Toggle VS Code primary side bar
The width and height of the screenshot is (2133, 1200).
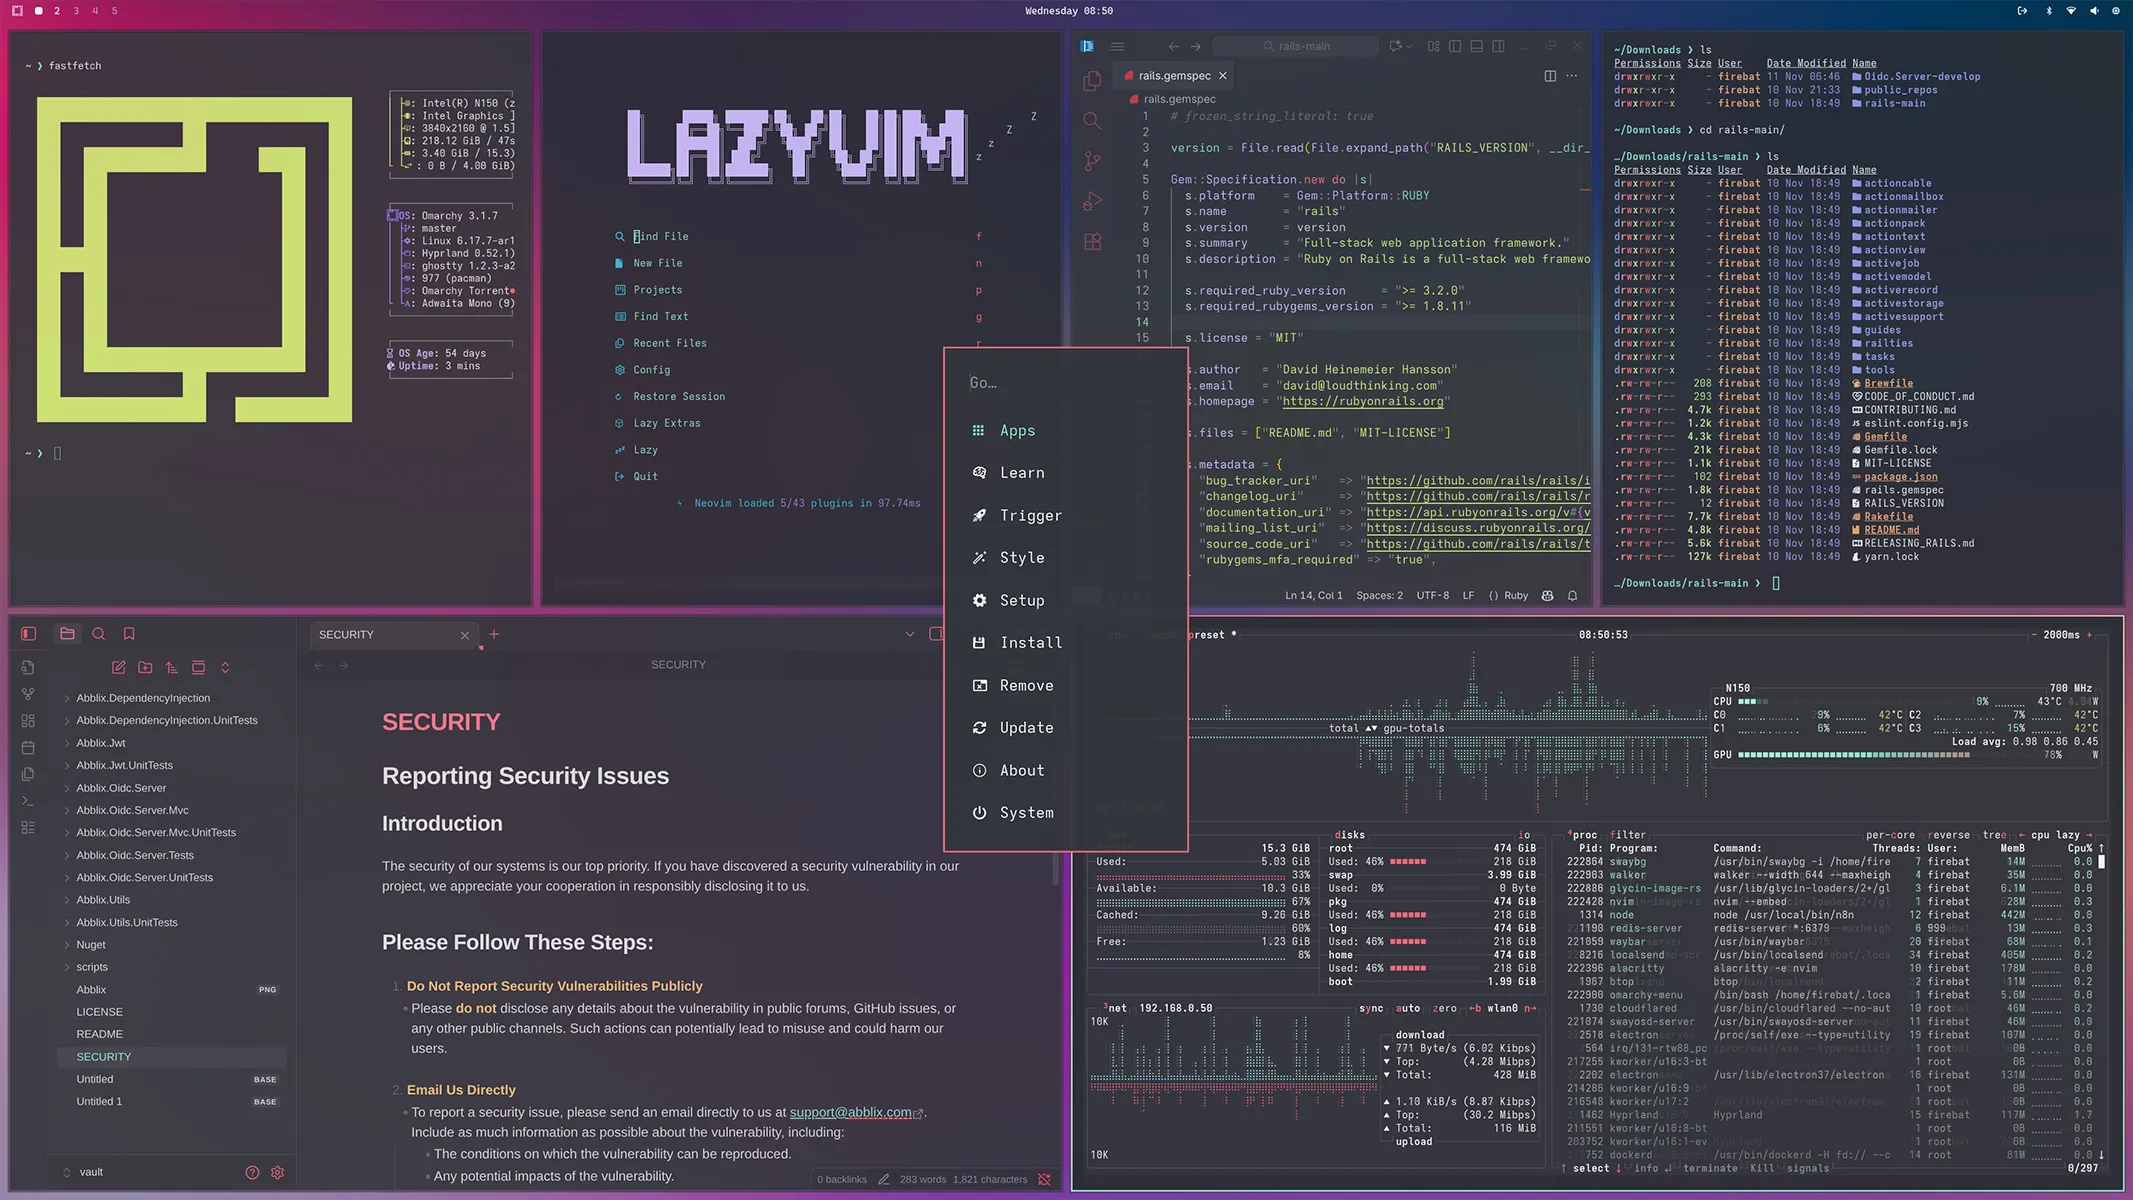[x=1455, y=46]
